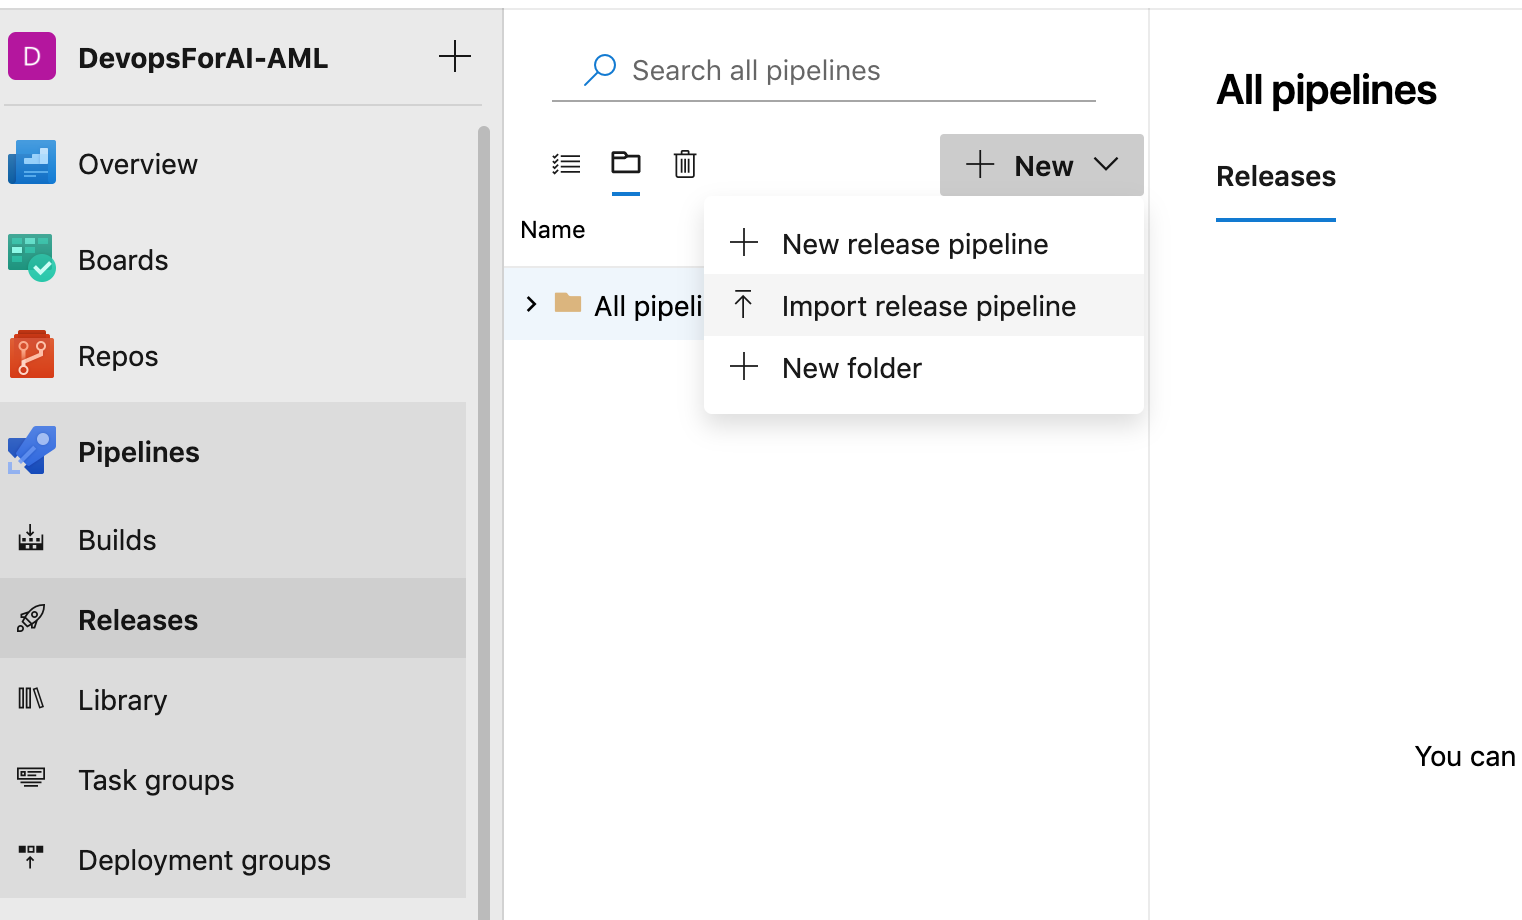Open Builds under Pipelines
This screenshot has height=920, width=1522.
click(x=117, y=540)
